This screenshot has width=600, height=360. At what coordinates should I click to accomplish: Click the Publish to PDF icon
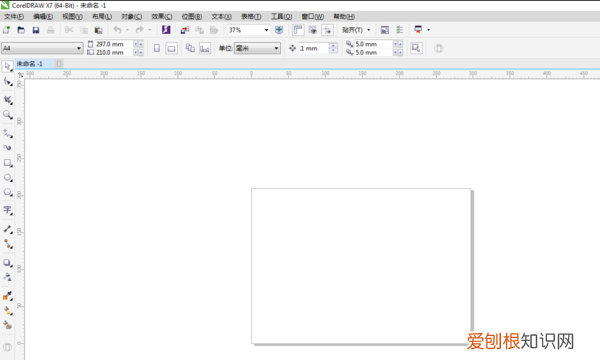point(214,30)
